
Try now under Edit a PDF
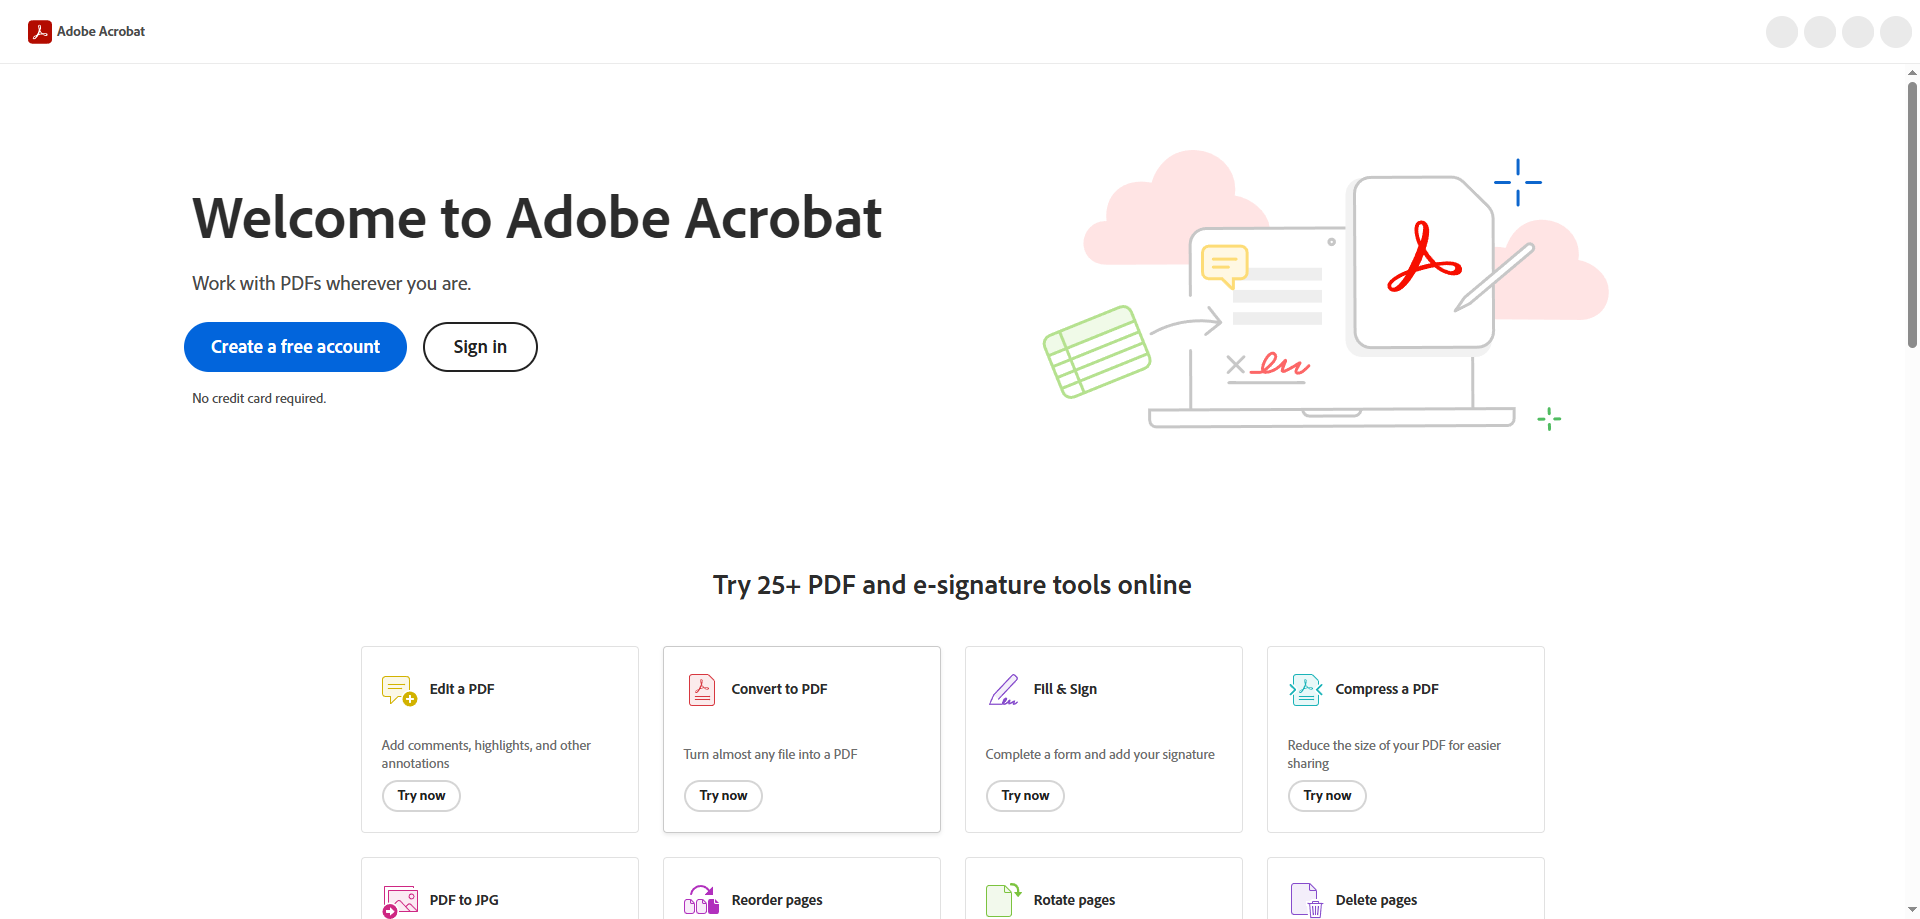click(x=421, y=796)
